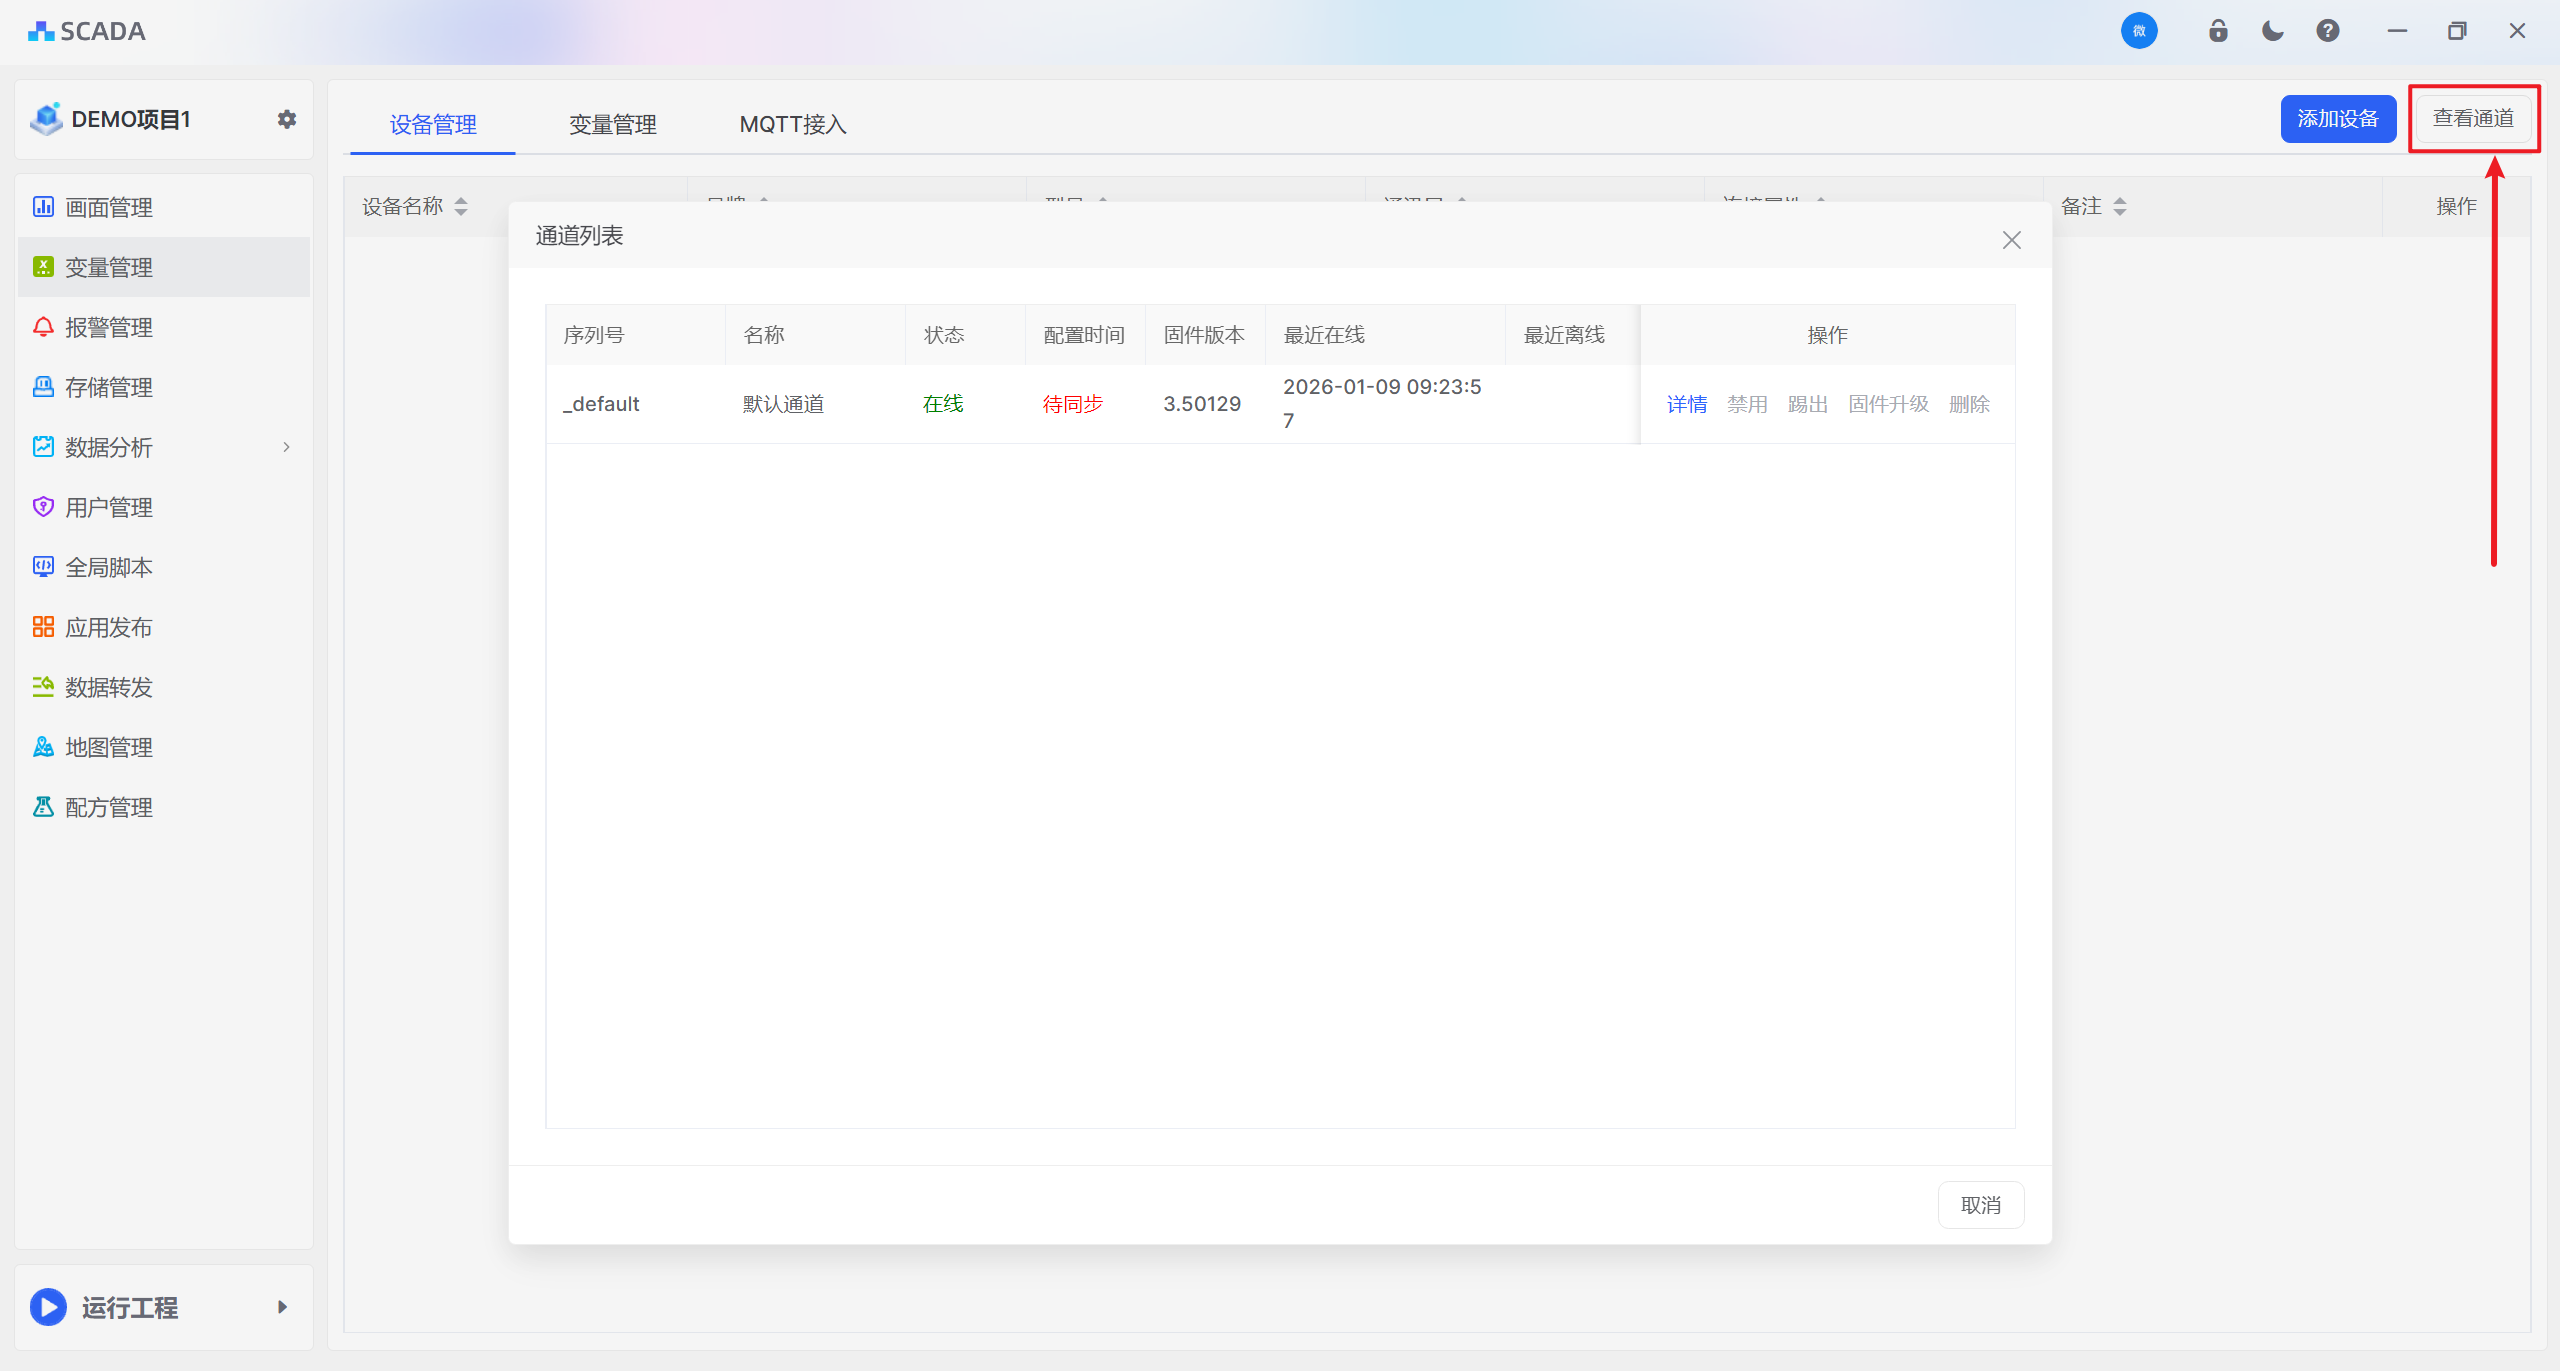This screenshot has width=2560, height=1371.
Task: Open 存储管理 in the sidebar
Action: [x=109, y=387]
